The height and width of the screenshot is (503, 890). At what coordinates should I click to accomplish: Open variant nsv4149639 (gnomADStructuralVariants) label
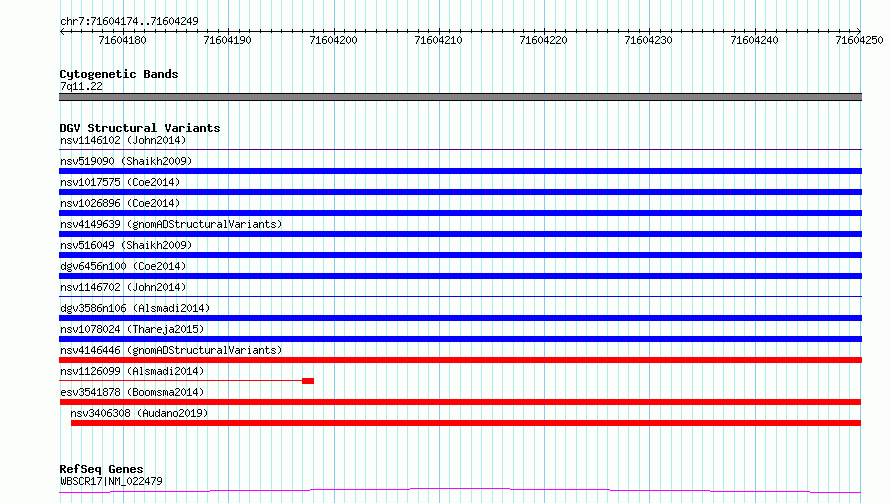[171, 224]
